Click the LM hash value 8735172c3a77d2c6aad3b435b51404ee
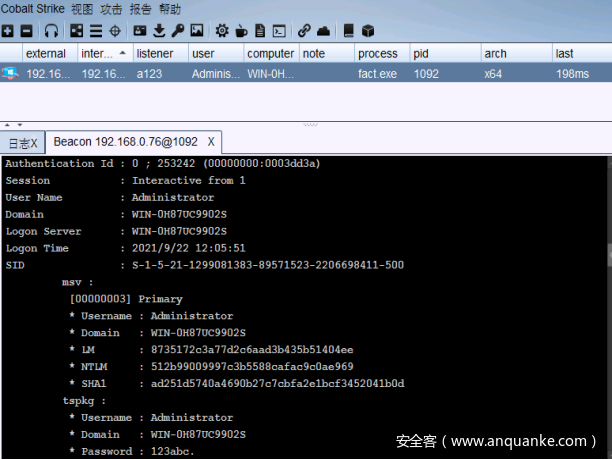The width and height of the screenshot is (612, 460). pyautogui.click(x=252, y=350)
